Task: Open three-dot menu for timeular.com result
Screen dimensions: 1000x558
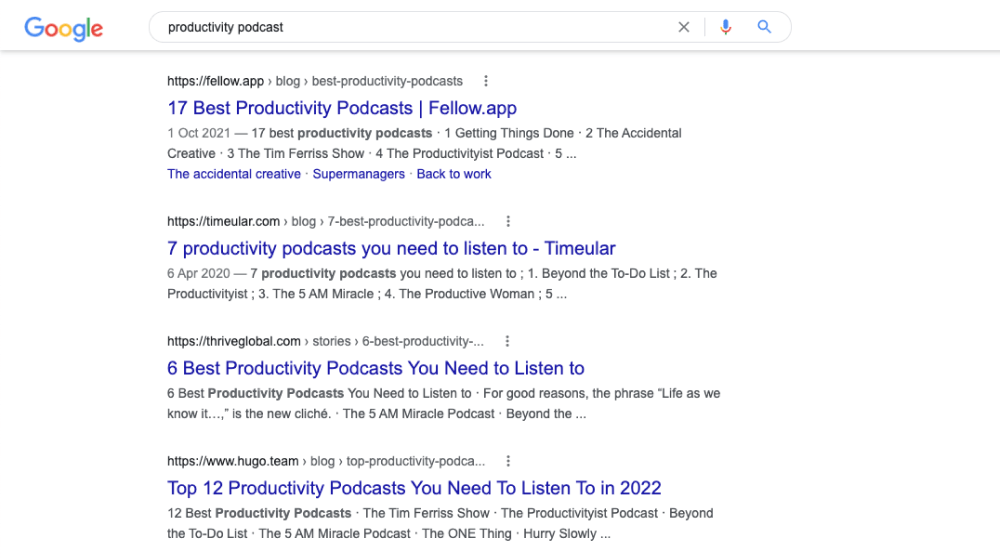Action: (x=508, y=221)
